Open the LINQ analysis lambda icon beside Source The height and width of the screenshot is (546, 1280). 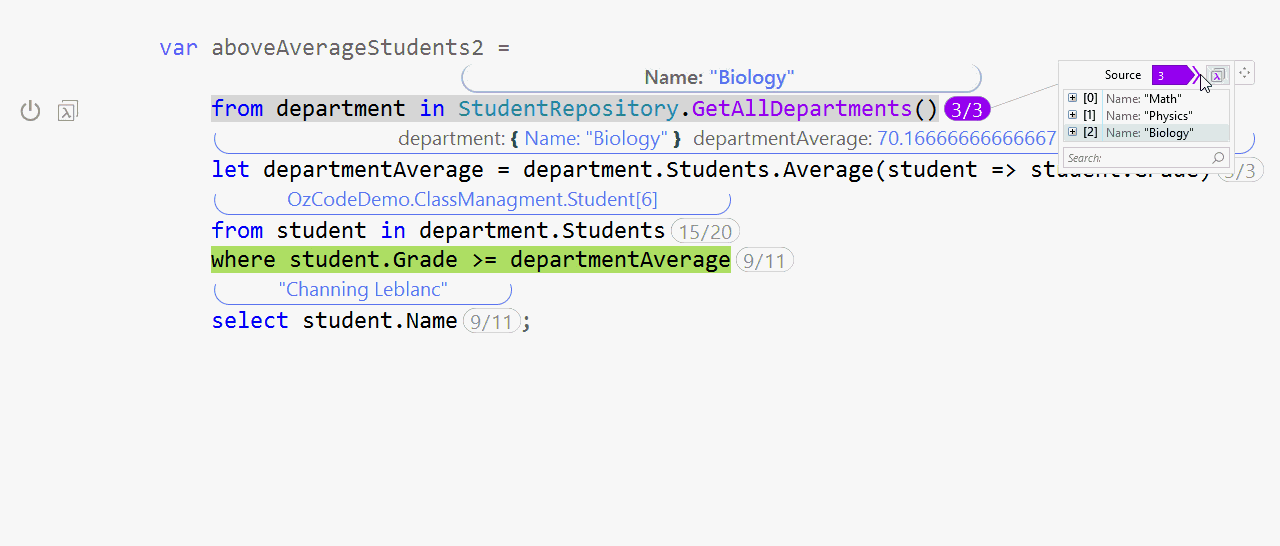1217,75
